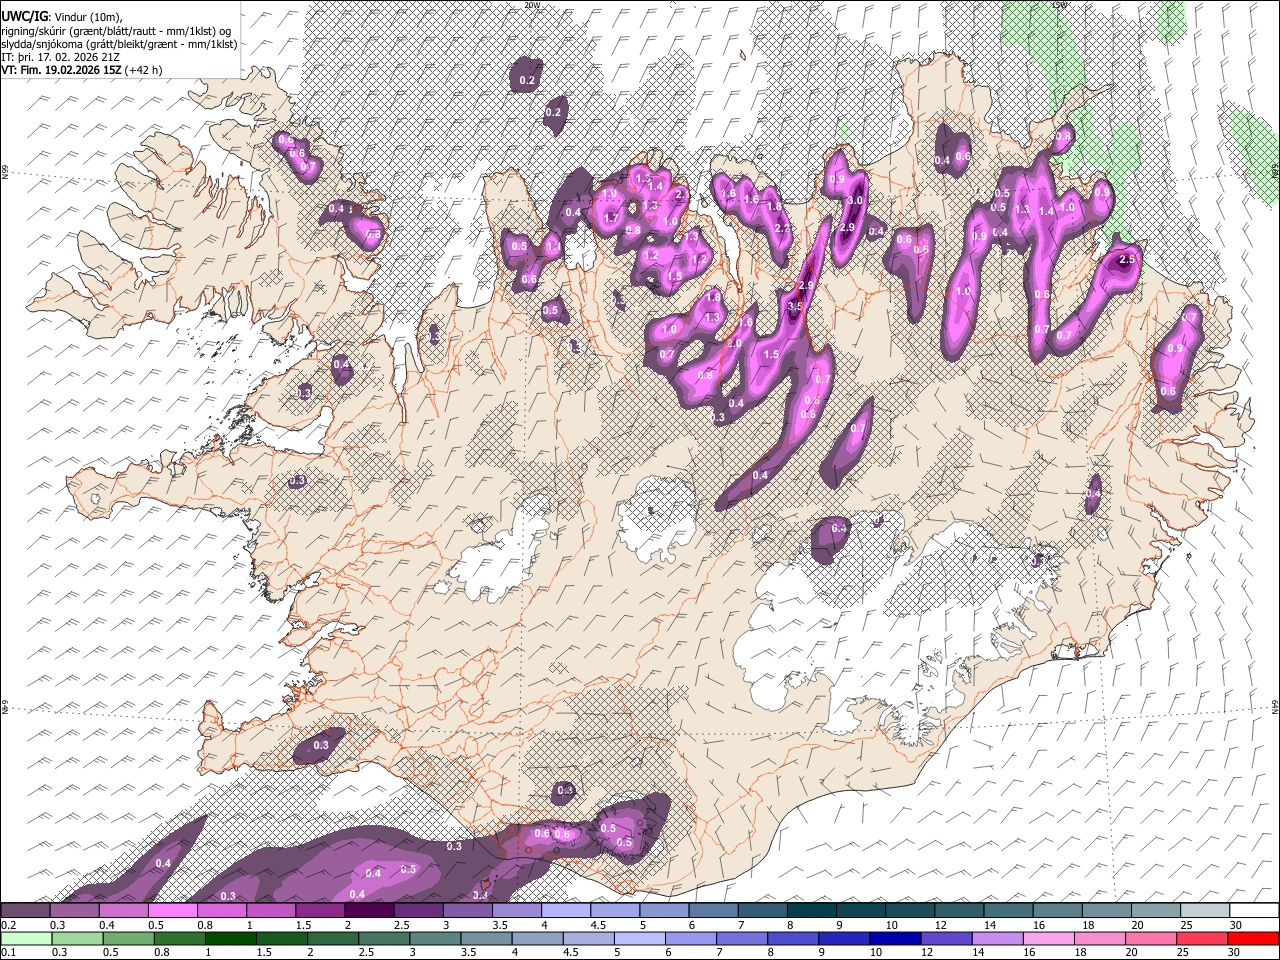1280x960 pixels.
Task: Click the '15W' longitude label
Action: coord(1058,5)
